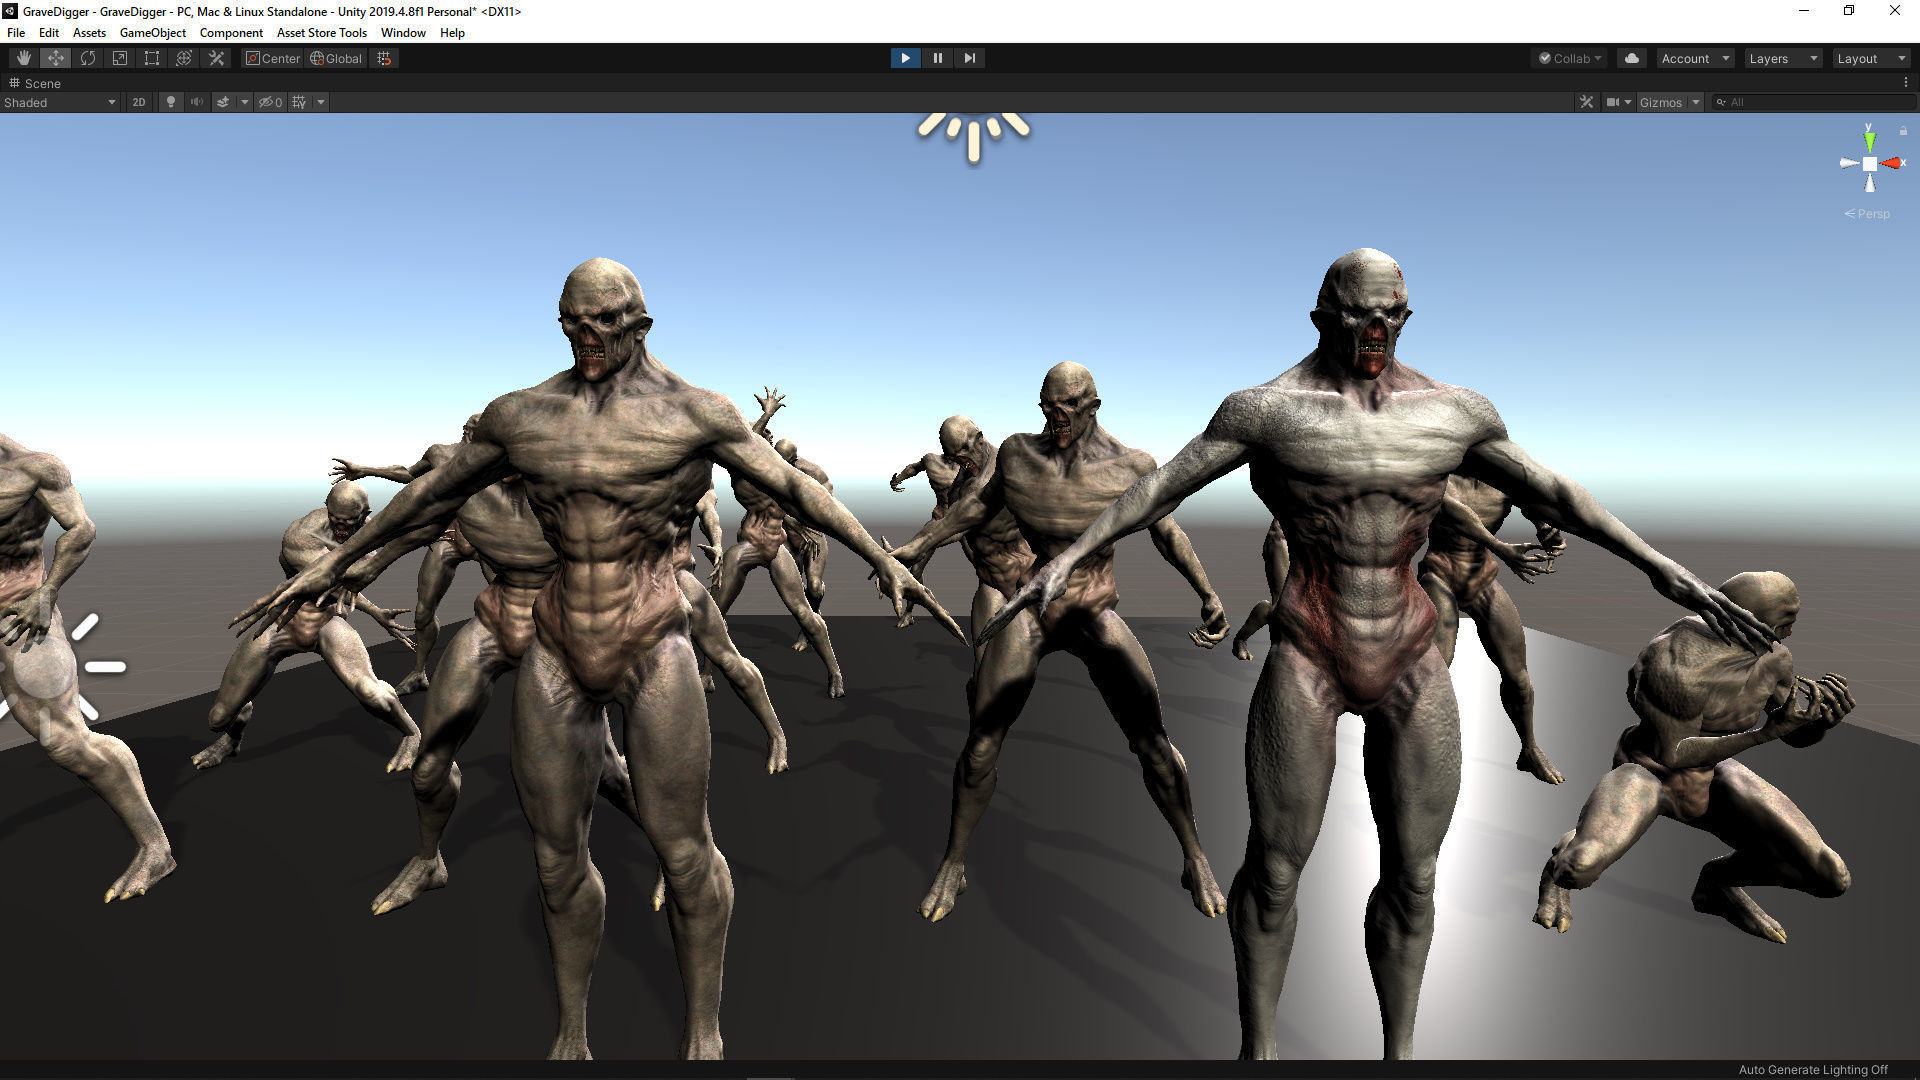Toggle scene audio speaker icon
The height and width of the screenshot is (1080, 1920).
[x=197, y=102]
